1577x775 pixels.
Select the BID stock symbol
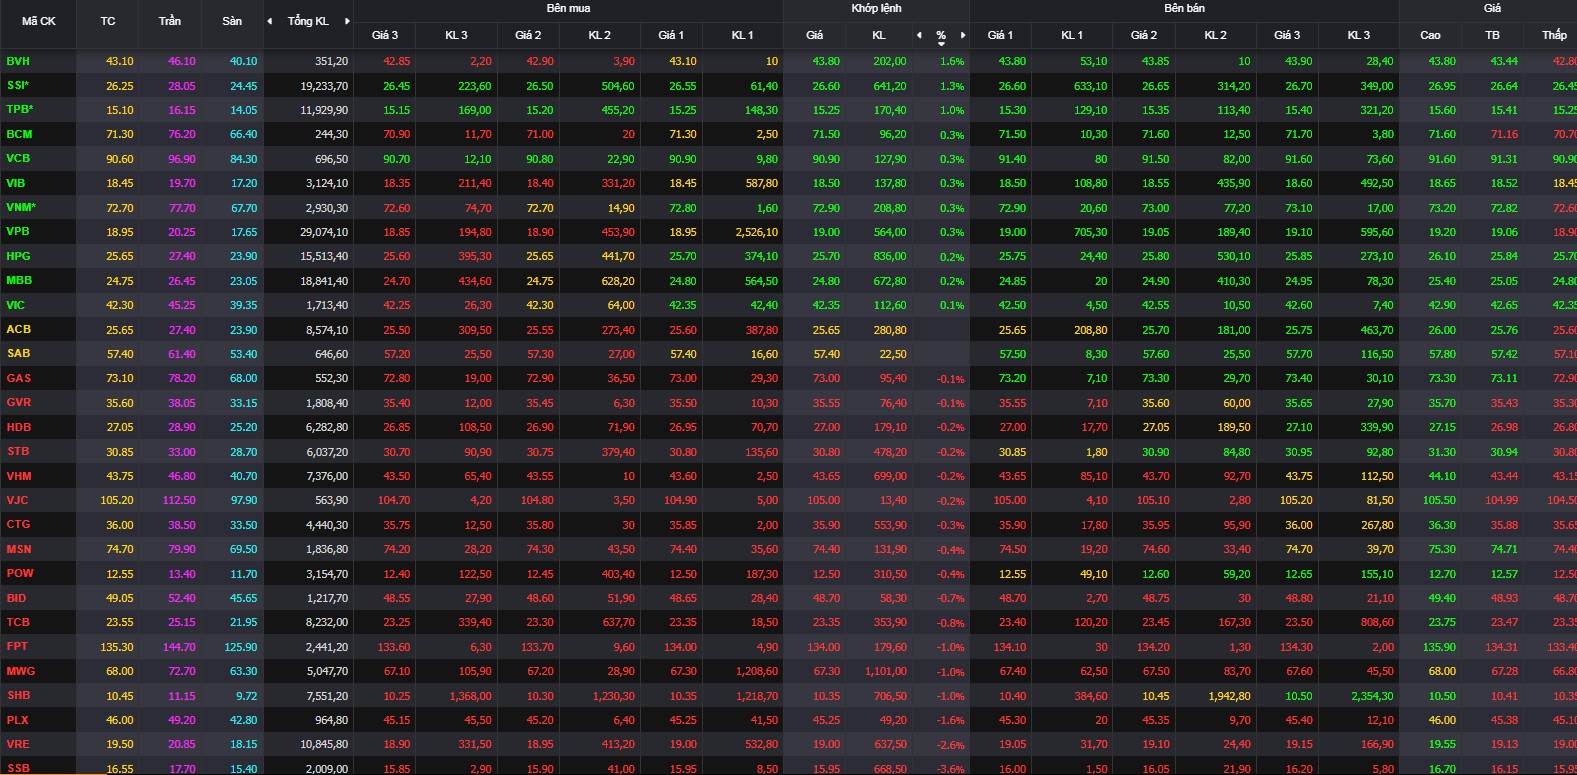16,598
